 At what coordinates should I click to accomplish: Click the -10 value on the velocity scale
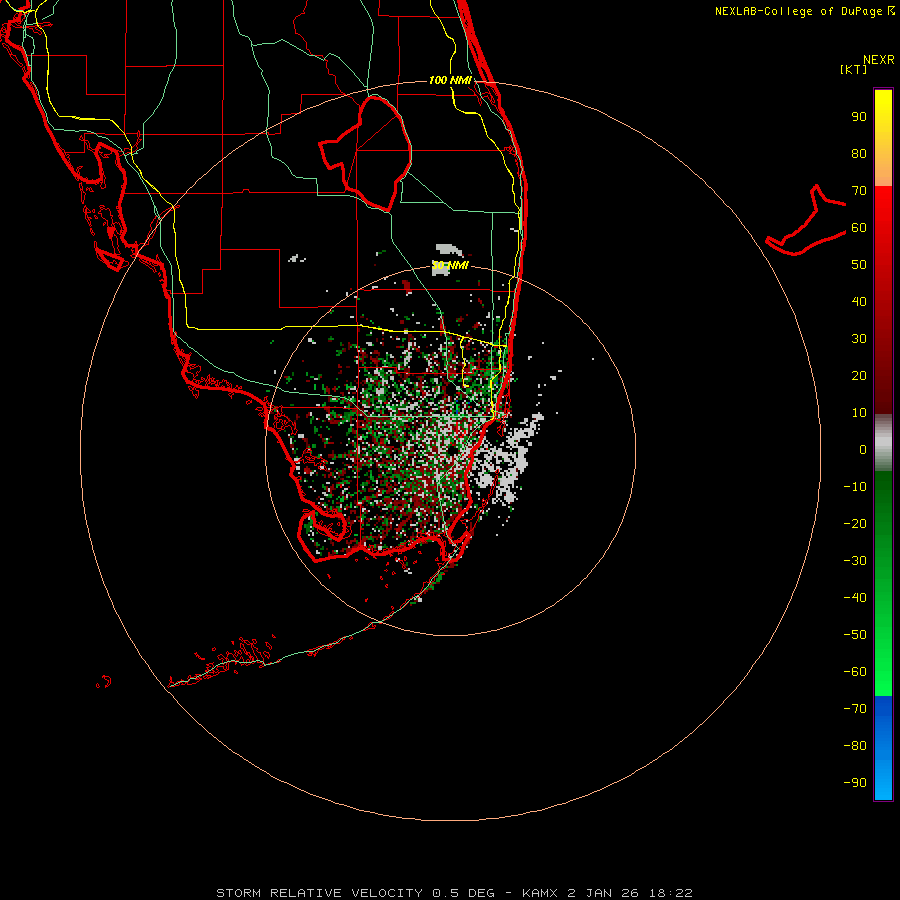tap(855, 487)
